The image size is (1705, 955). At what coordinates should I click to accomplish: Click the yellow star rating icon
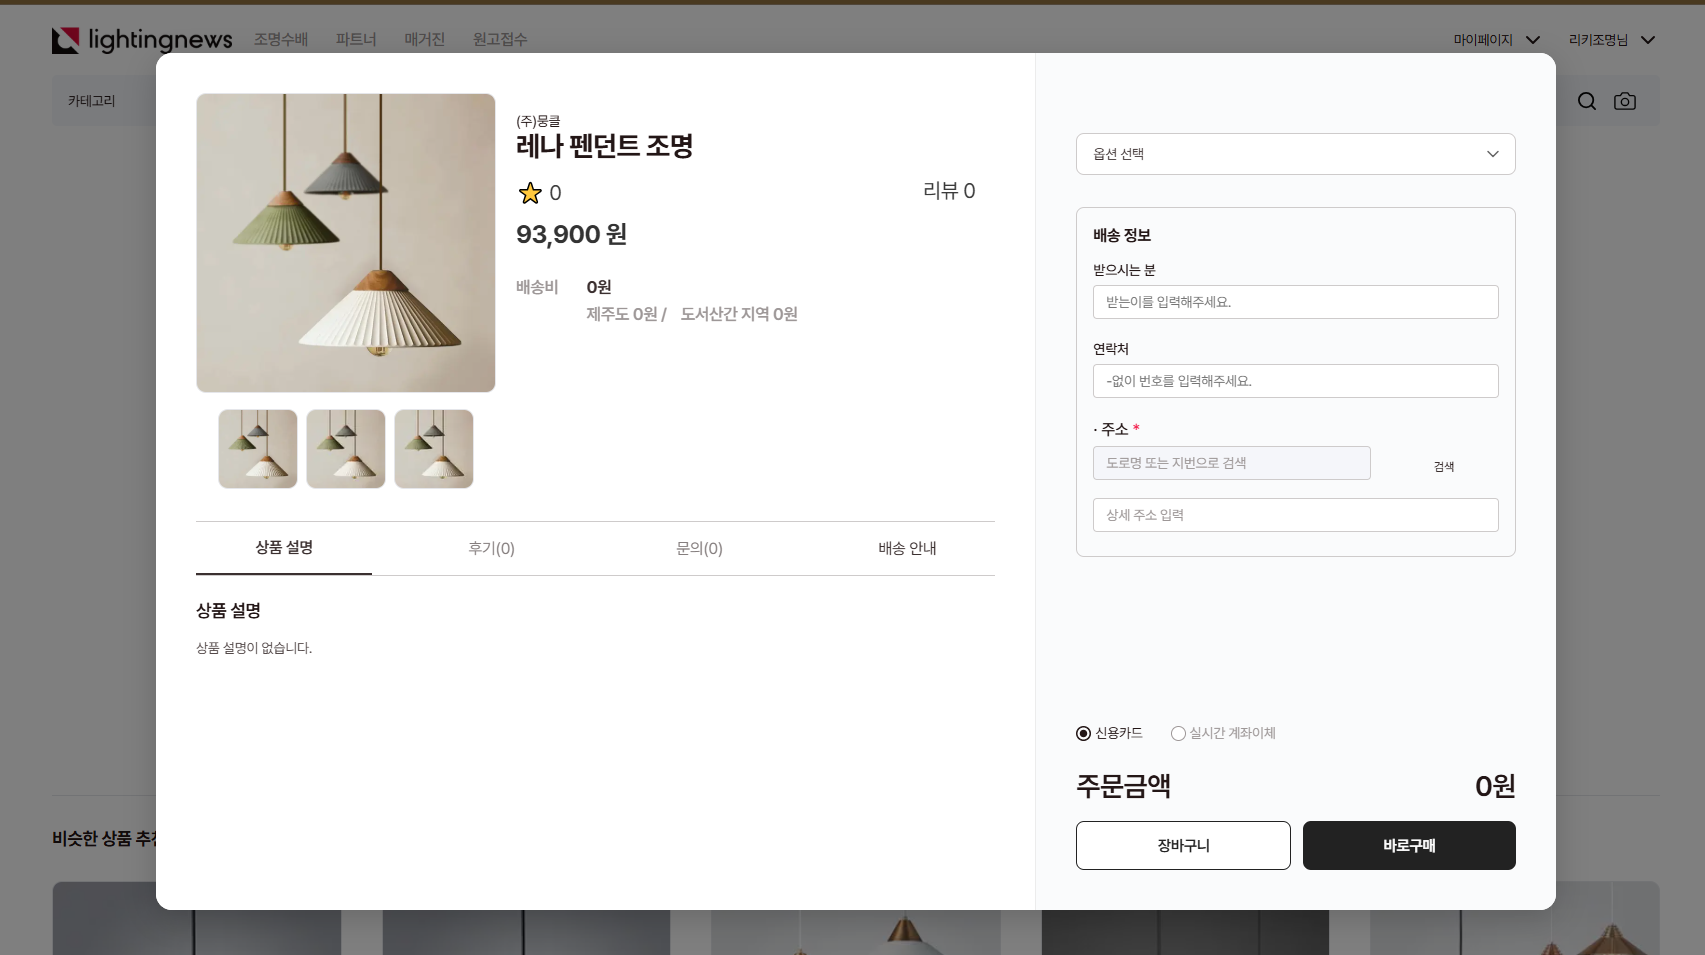pos(530,193)
